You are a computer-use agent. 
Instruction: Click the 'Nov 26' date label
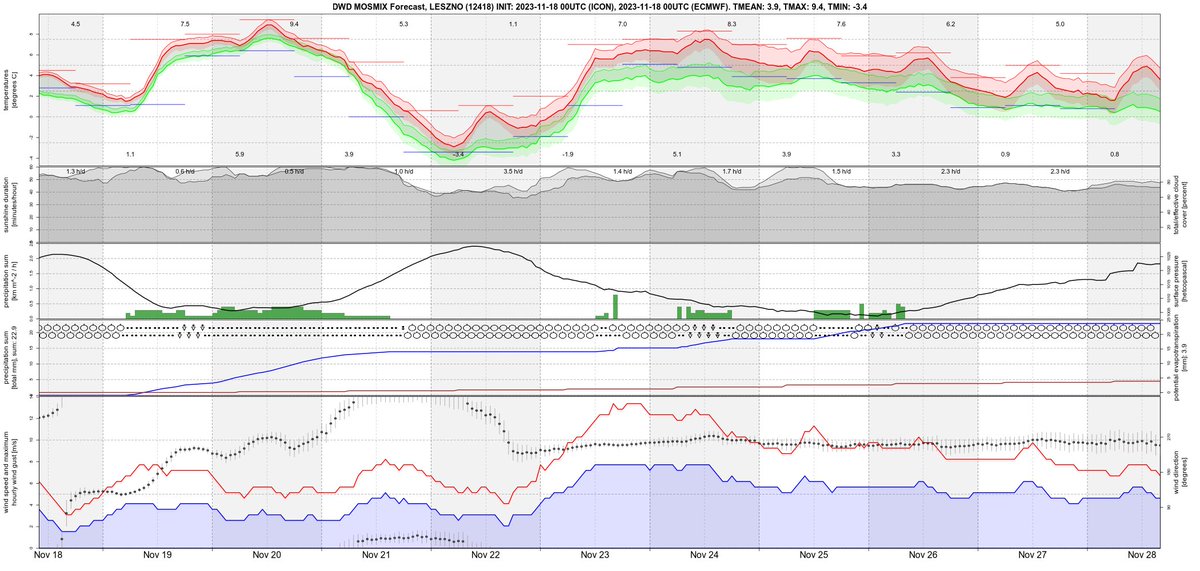click(x=923, y=554)
